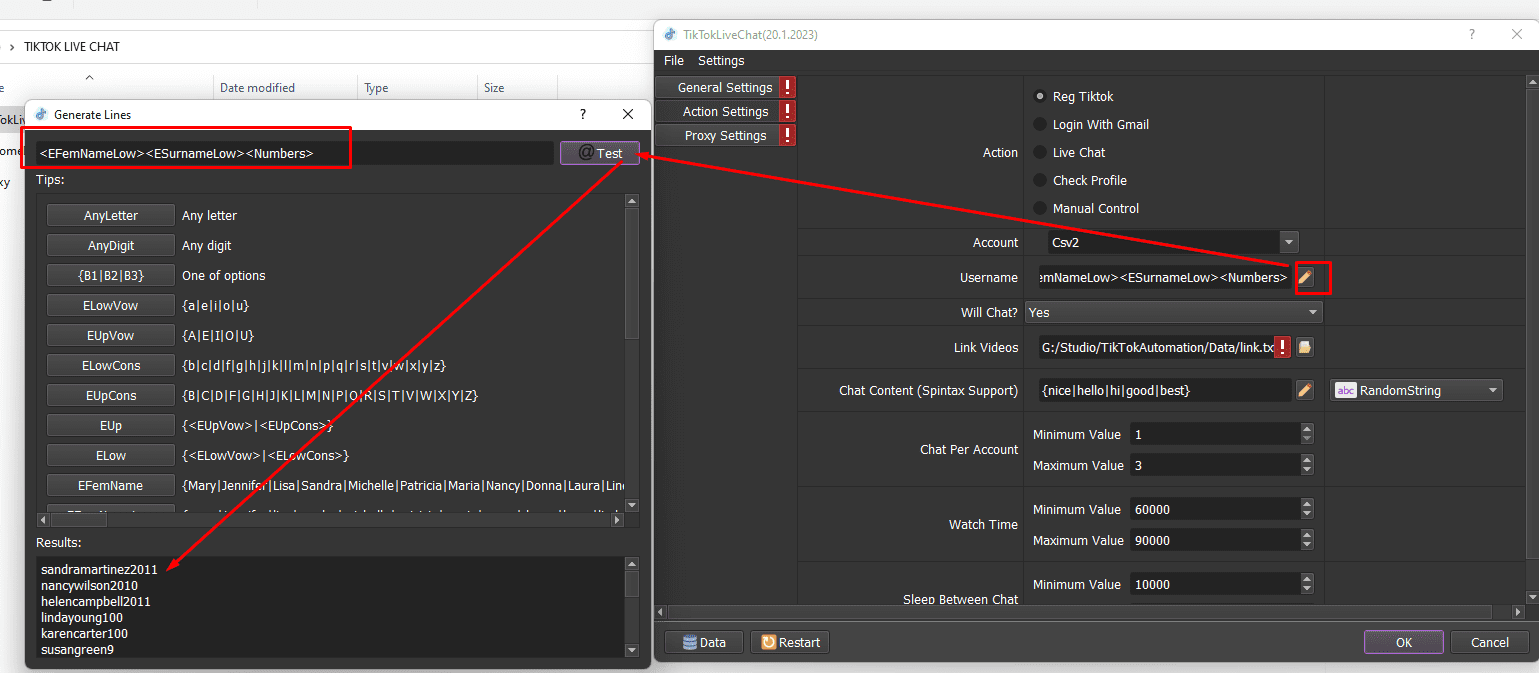Insert the ELowVow token
The width and height of the screenshot is (1539, 673).
pyautogui.click(x=111, y=306)
